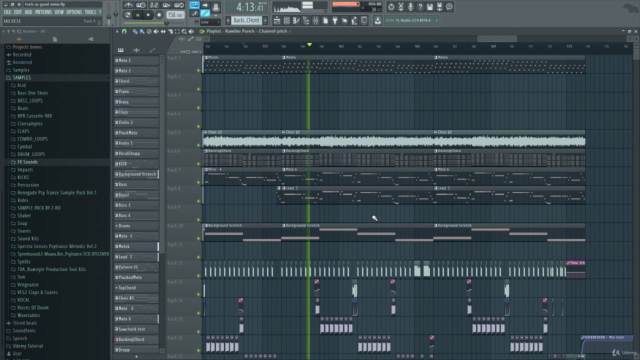Image resolution: width=640 pixels, height=360 pixels.
Task: Open the FX Sounds folder in browser
Action: coord(27,162)
